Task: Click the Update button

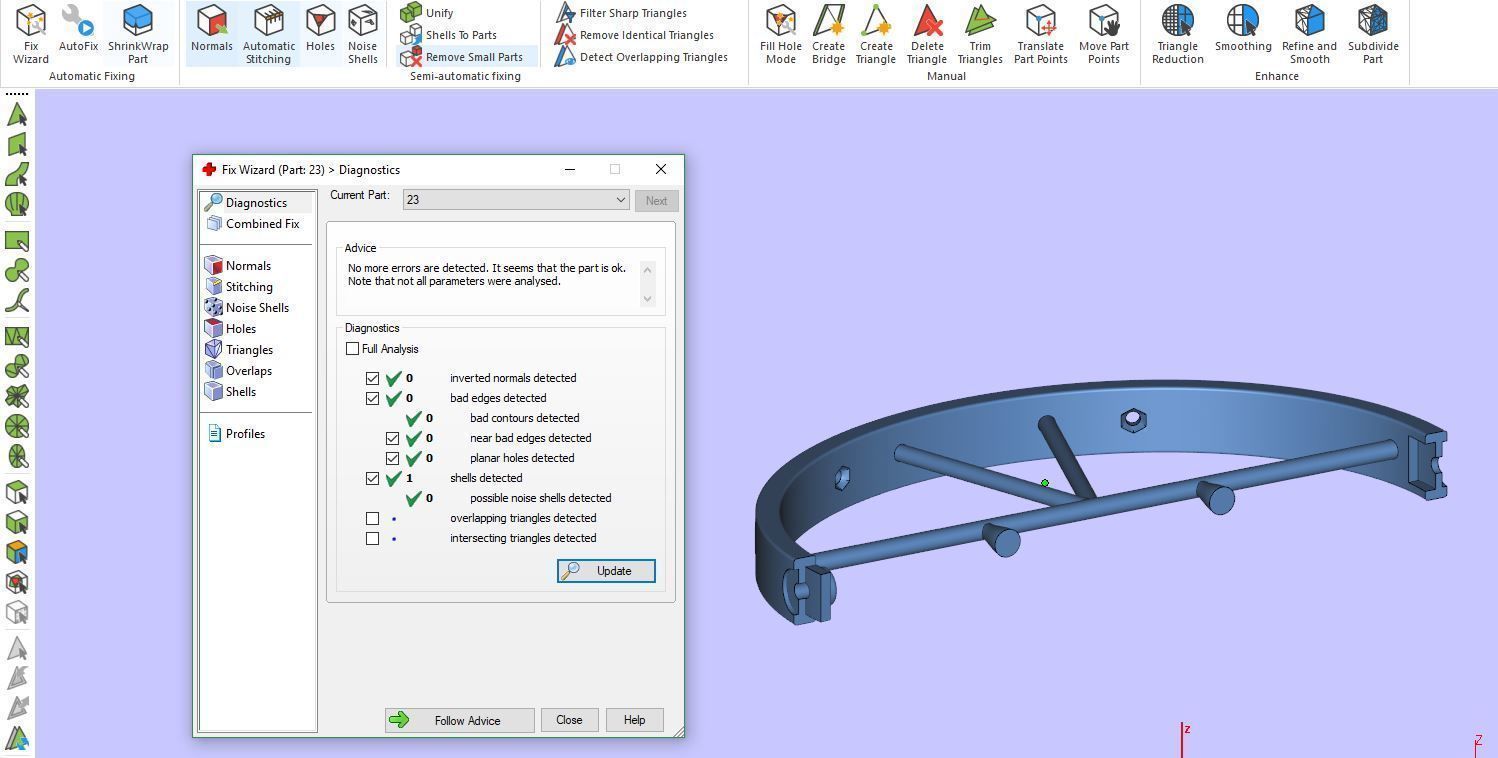Action: coord(606,571)
